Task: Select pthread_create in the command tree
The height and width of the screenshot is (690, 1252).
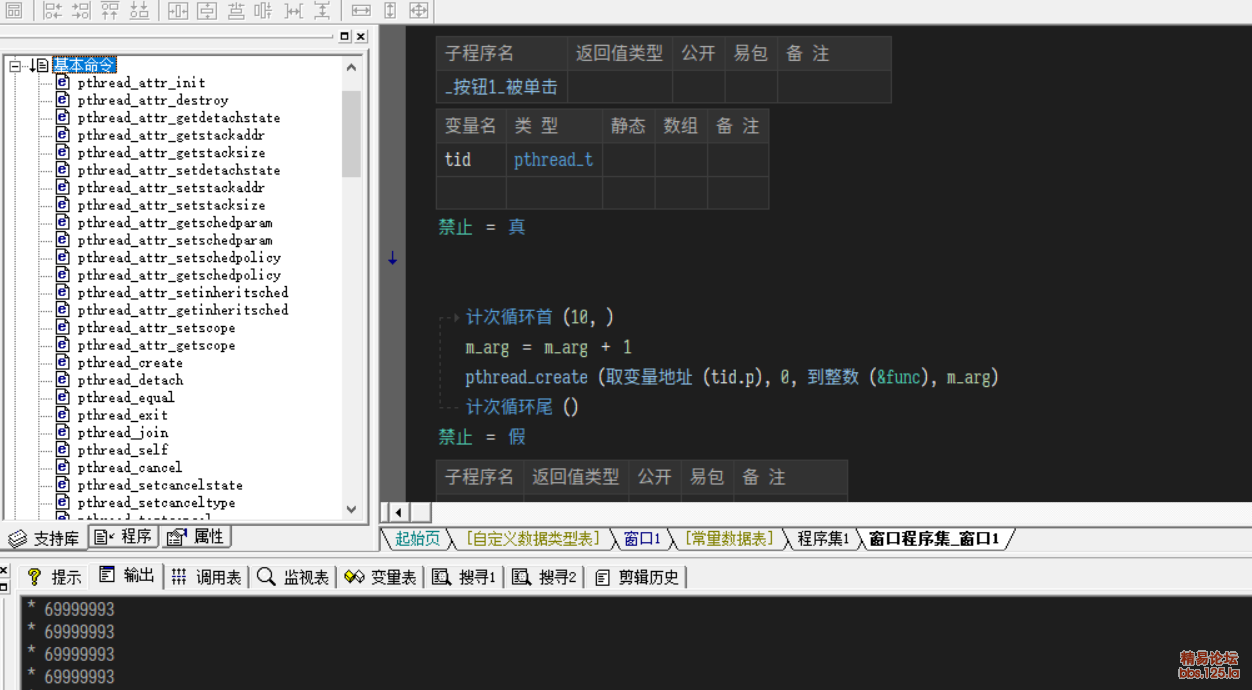Action: pyautogui.click(x=130, y=363)
